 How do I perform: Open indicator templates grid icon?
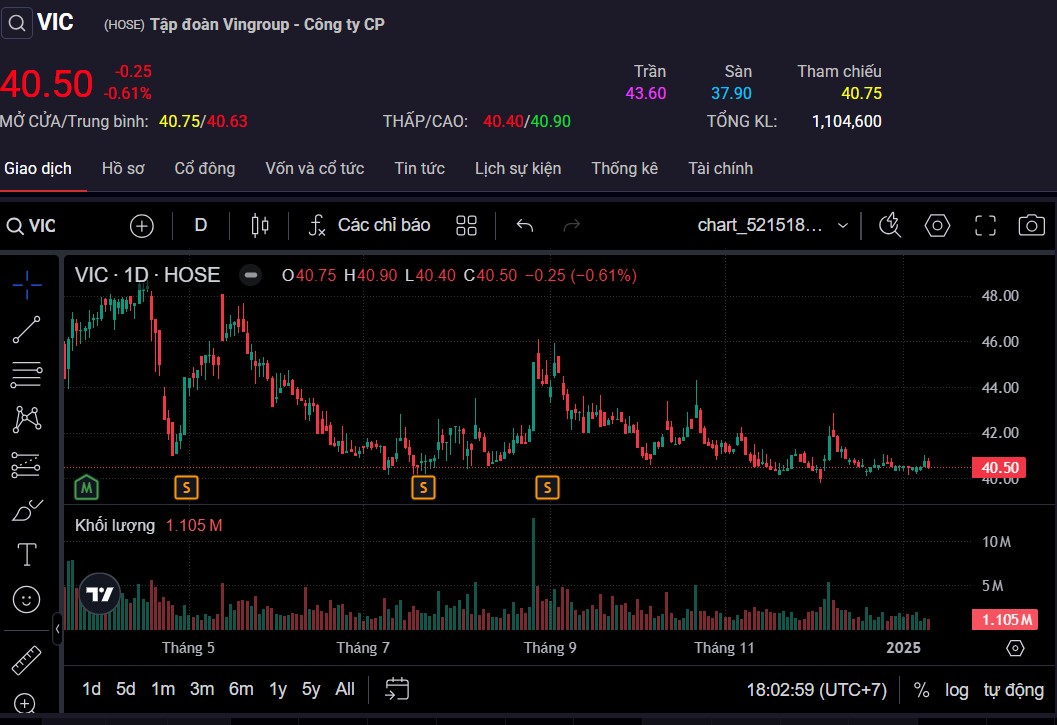(466, 225)
